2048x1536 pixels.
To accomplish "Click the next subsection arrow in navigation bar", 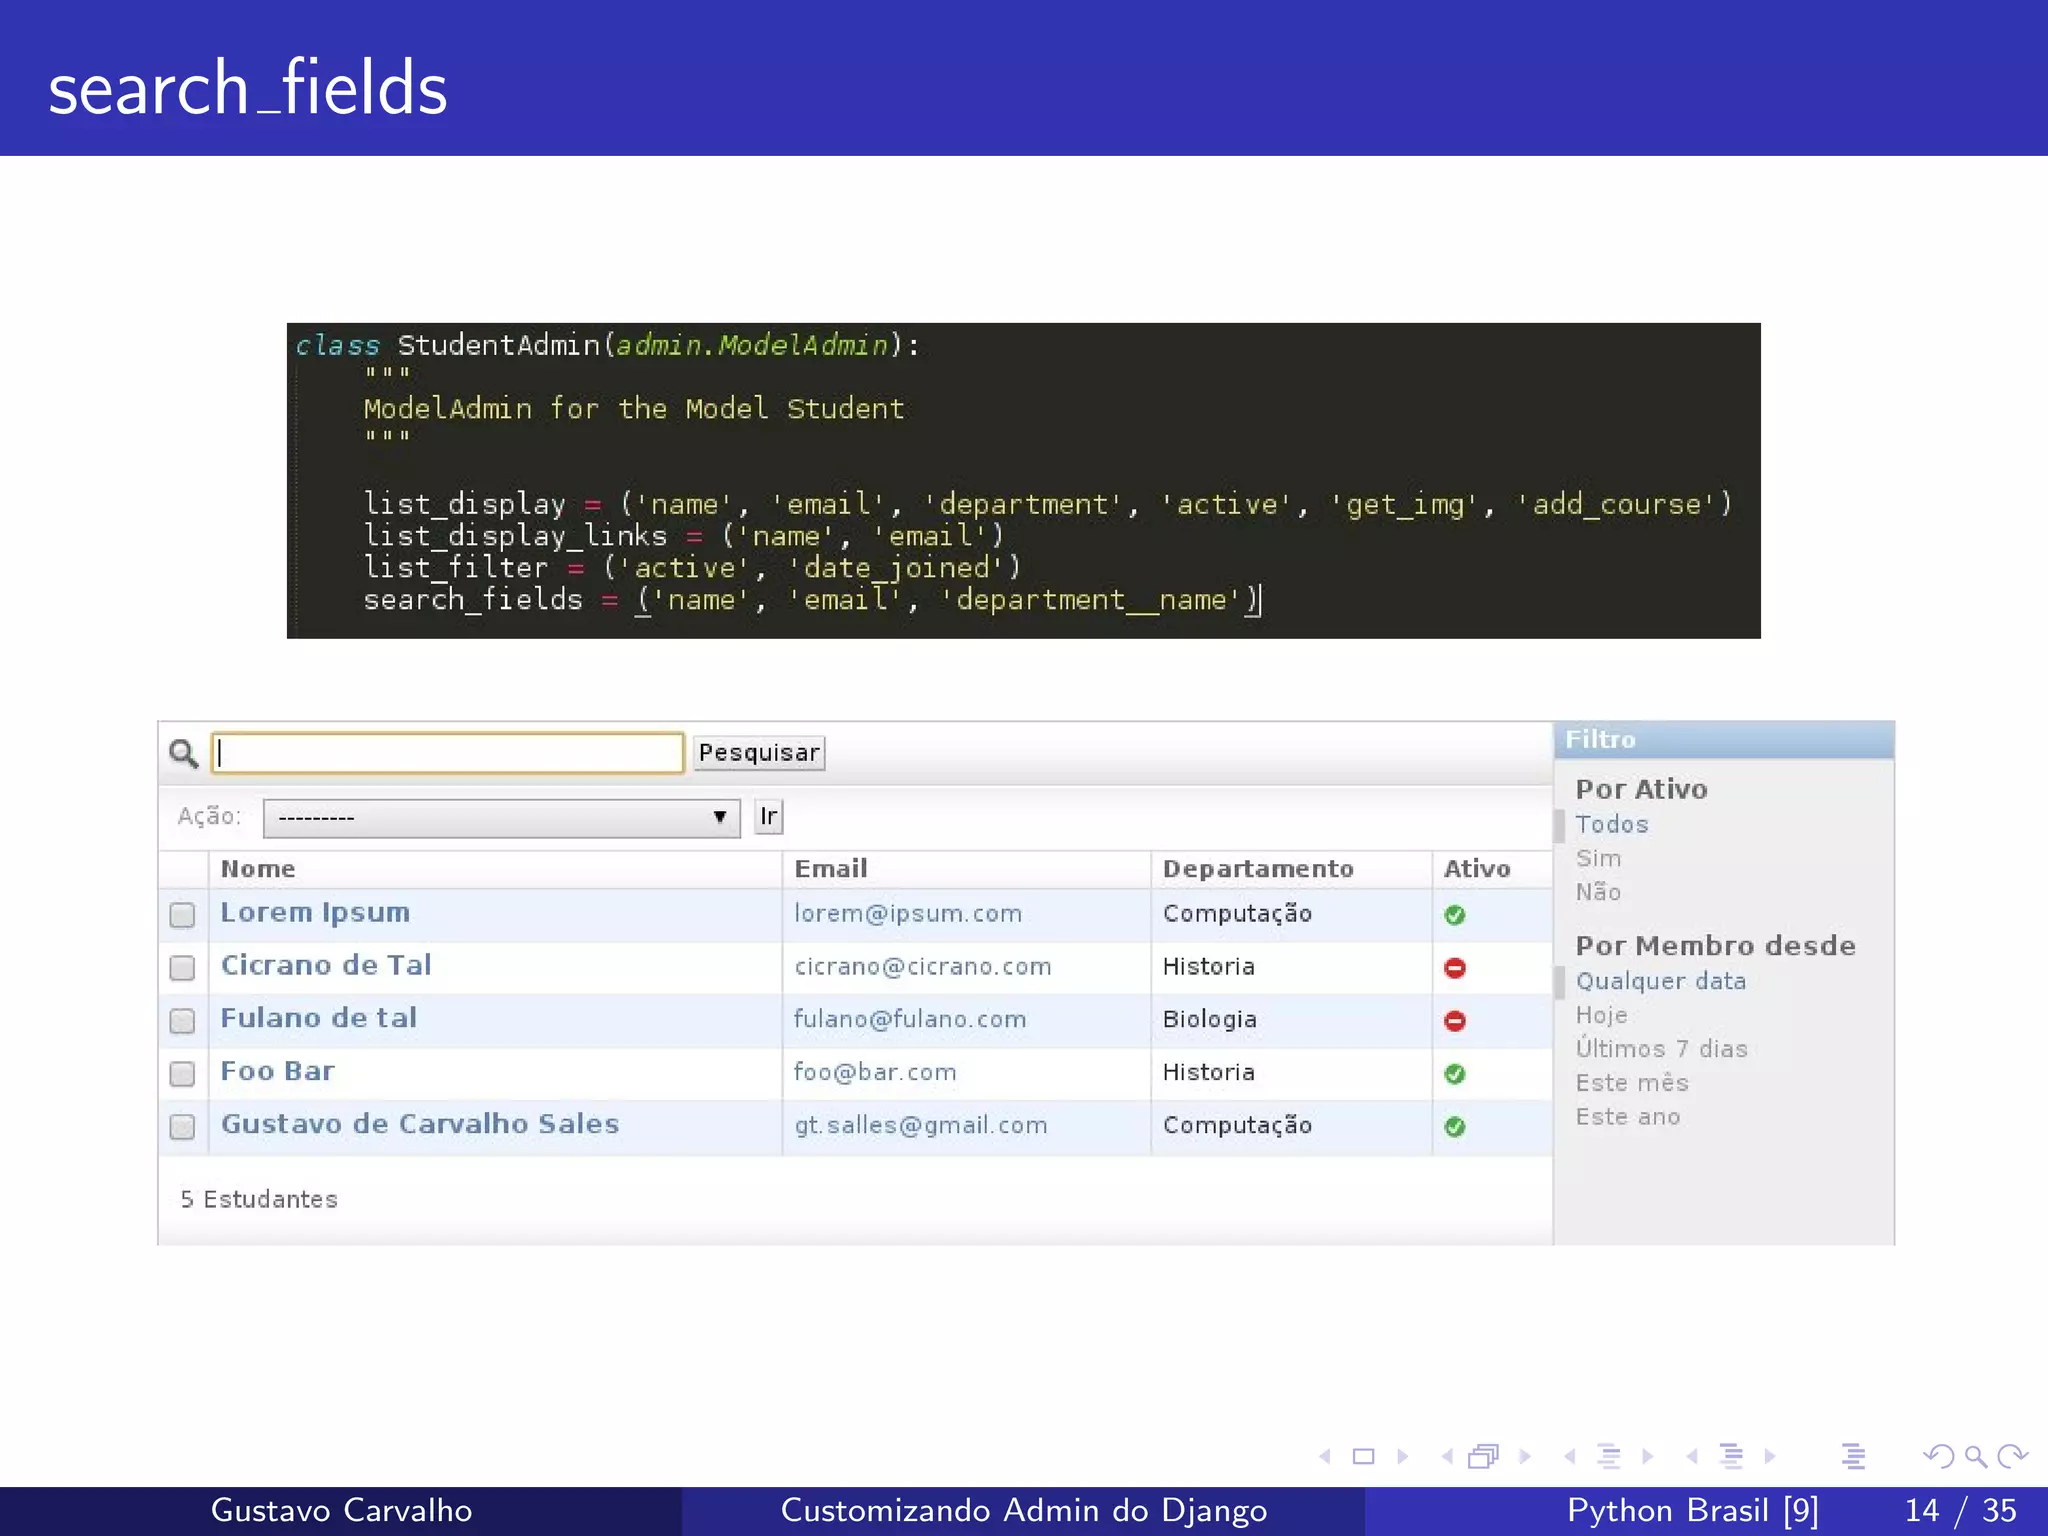I will (1647, 1457).
